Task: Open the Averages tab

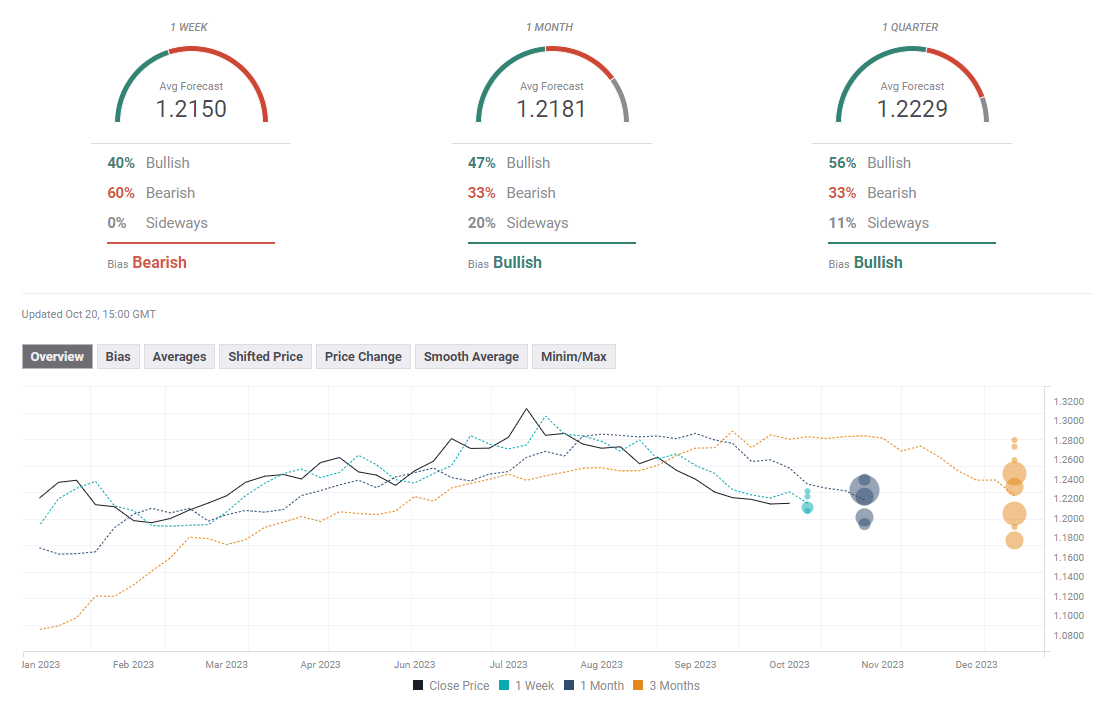Action: [x=179, y=357]
